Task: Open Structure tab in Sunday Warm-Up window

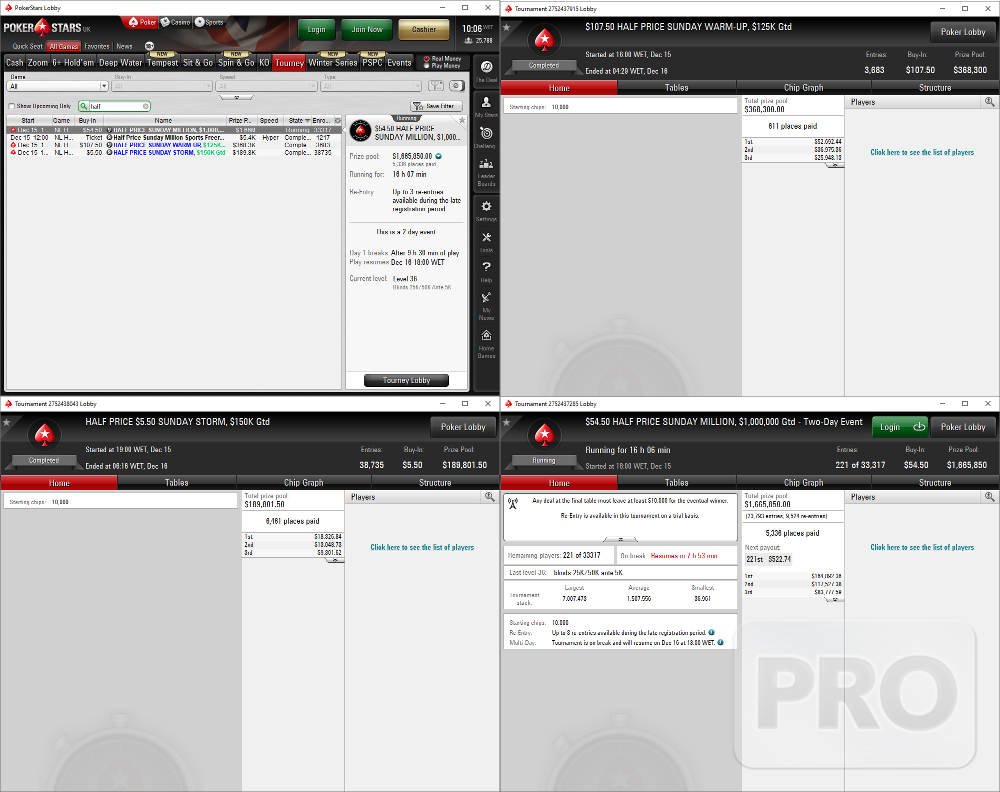Action: (x=935, y=88)
